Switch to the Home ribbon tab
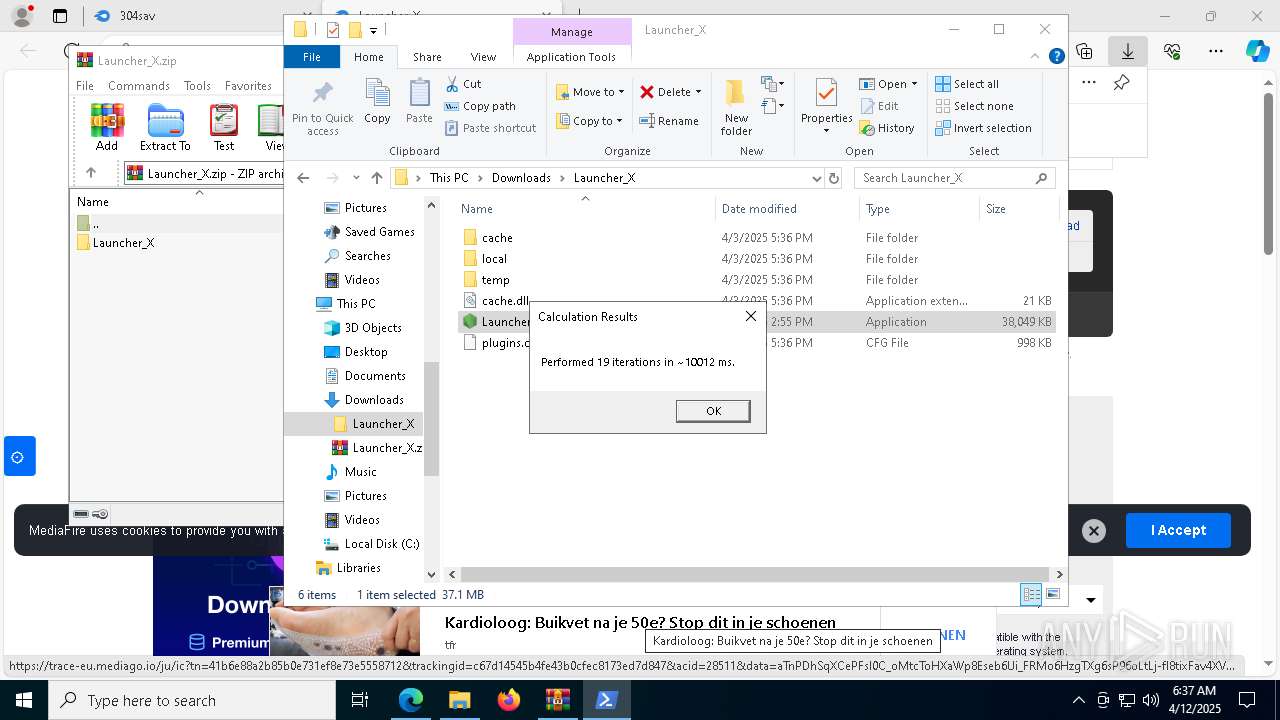Screen dimensions: 1280x720 (368, 57)
